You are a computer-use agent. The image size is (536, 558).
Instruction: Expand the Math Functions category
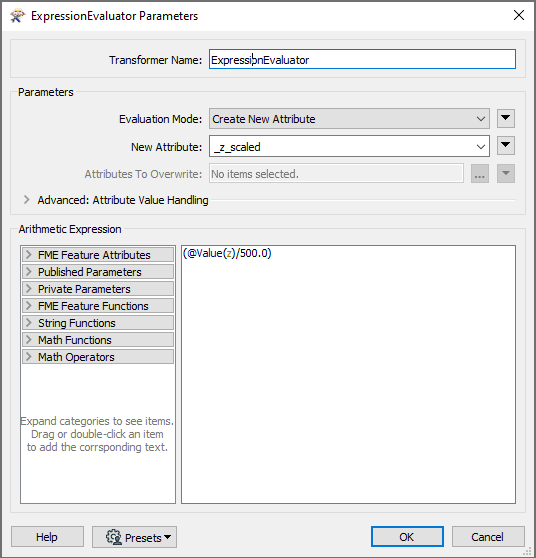pos(98,340)
